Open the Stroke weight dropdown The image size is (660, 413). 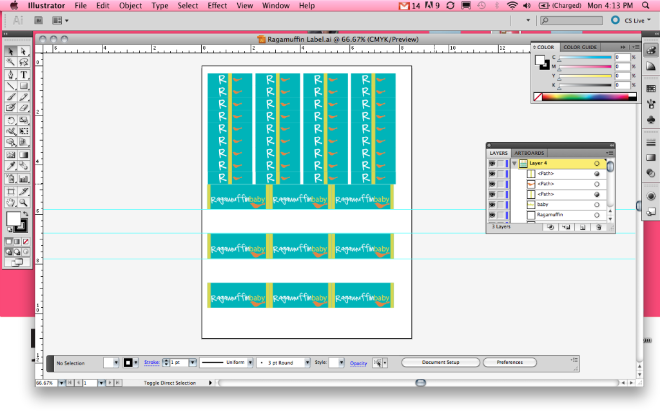pos(192,362)
